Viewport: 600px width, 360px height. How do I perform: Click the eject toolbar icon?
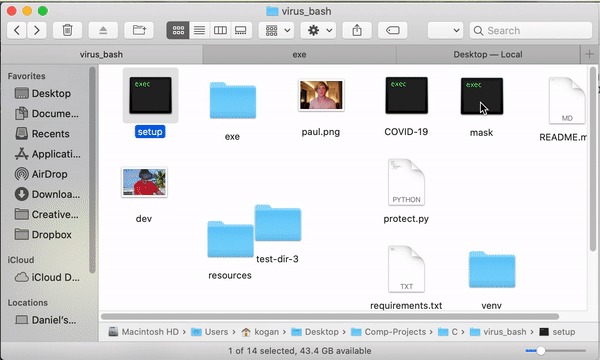click(103, 30)
